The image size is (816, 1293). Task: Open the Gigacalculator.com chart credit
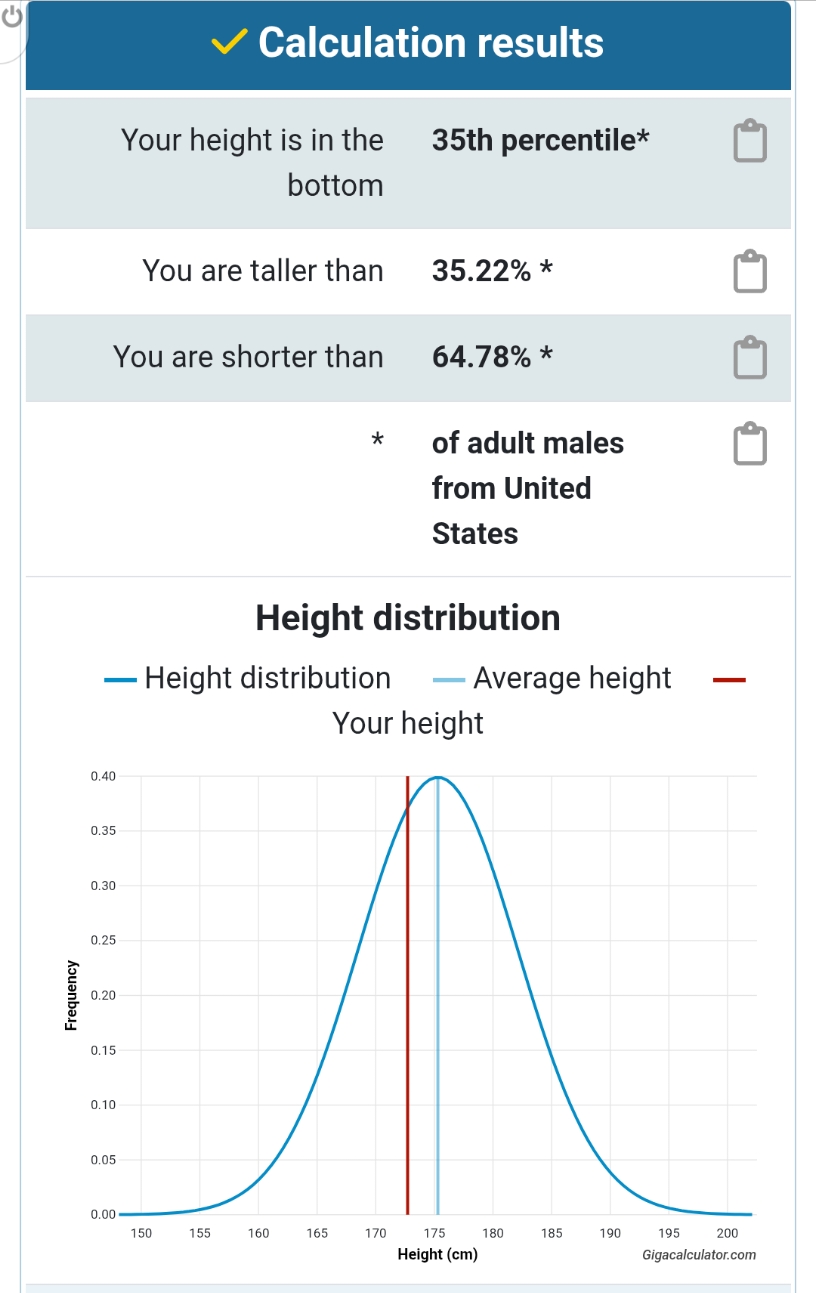tap(699, 1255)
